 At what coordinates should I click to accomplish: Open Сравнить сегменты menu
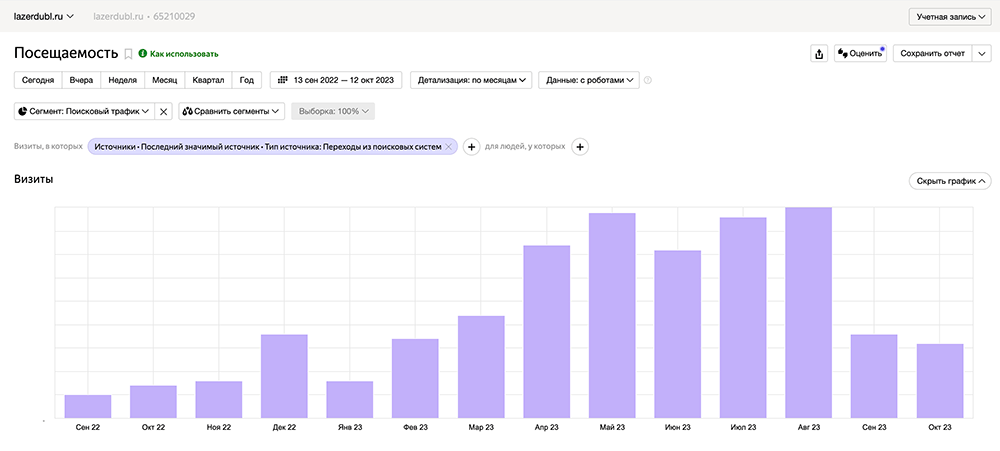click(x=231, y=112)
